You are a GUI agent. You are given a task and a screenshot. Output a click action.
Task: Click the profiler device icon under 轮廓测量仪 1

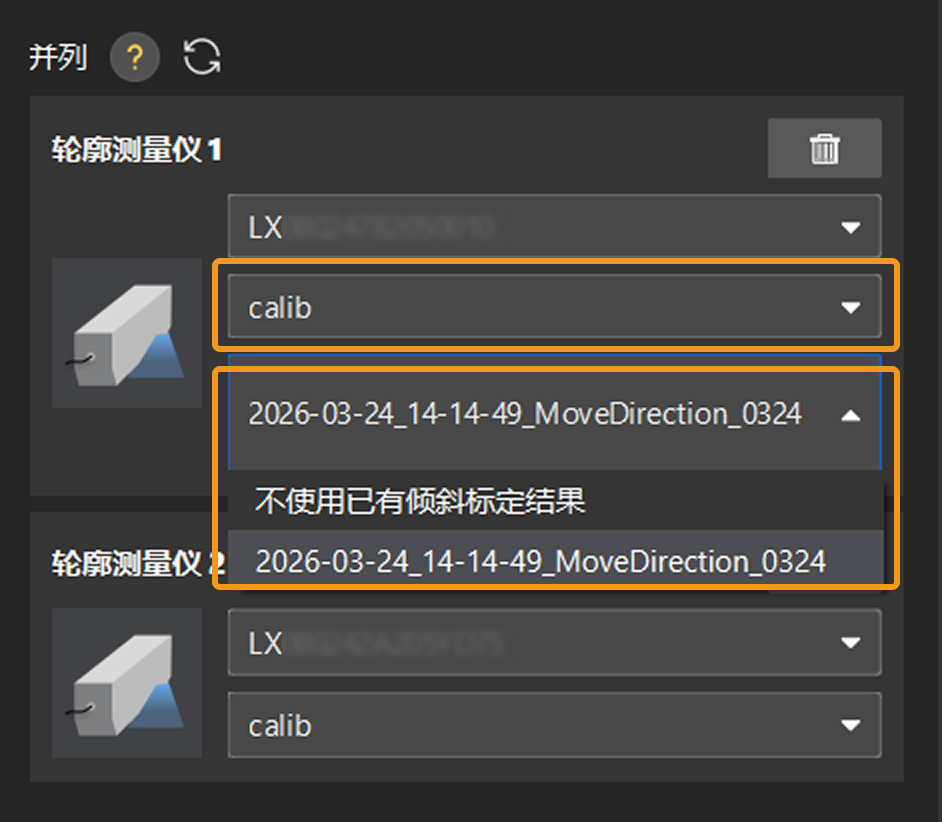(x=126, y=333)
